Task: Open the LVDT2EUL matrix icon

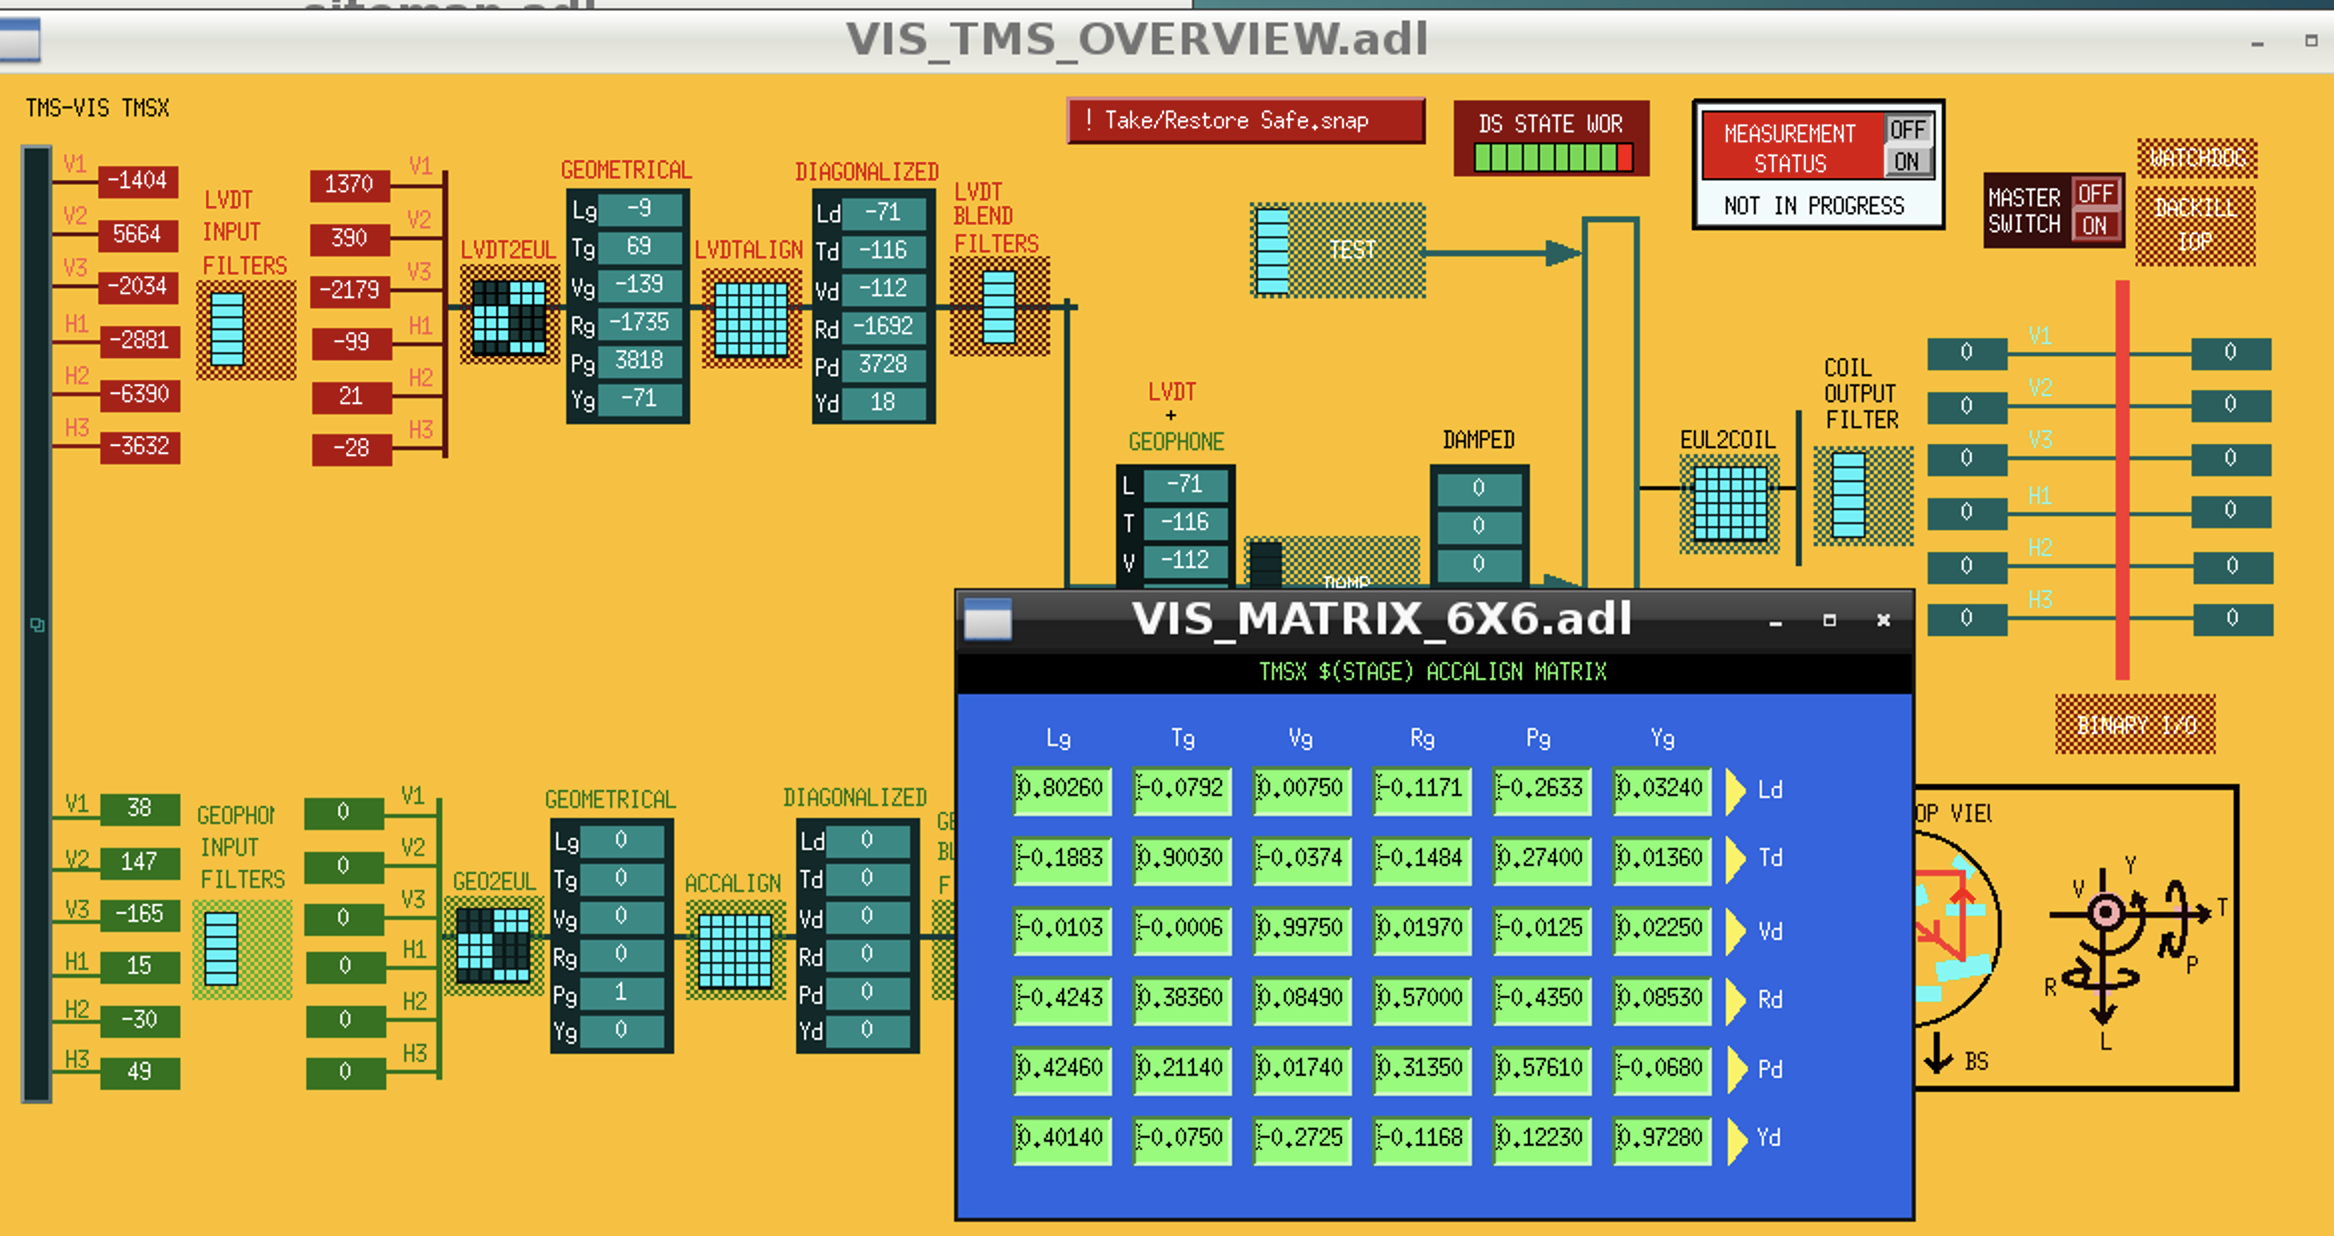Action: point(509,317)
